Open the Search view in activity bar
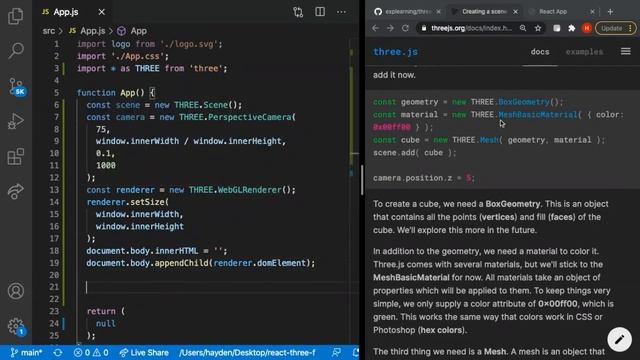The image size is (640, 360). point(16,51)
